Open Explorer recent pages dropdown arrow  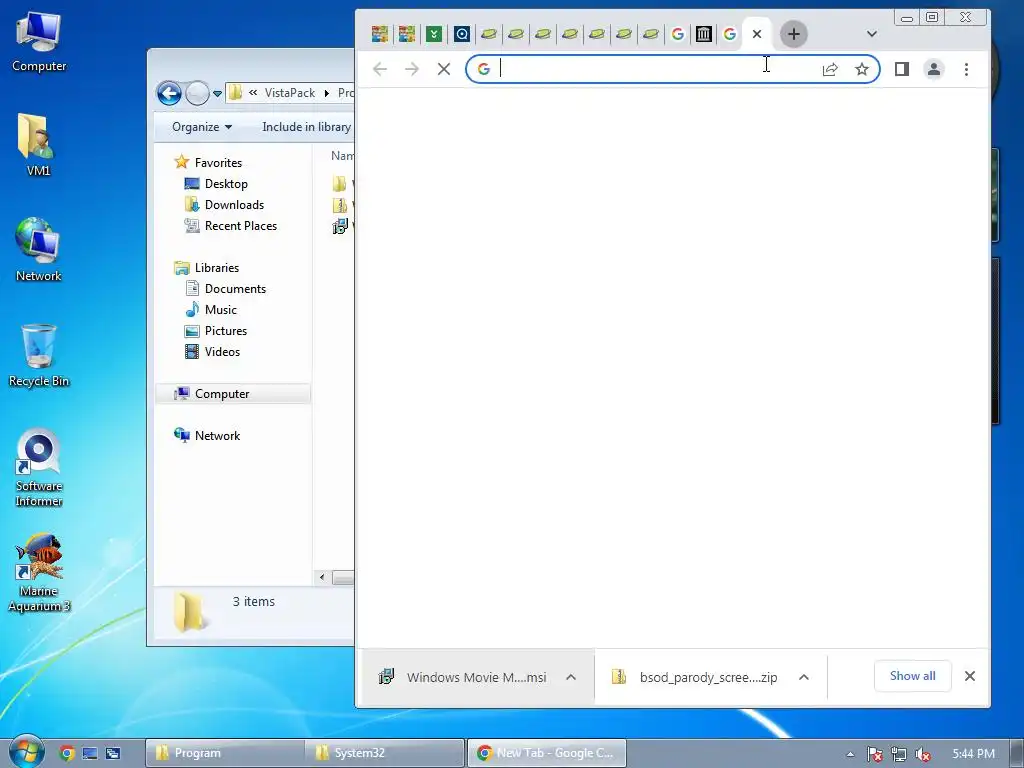[217, 93]
